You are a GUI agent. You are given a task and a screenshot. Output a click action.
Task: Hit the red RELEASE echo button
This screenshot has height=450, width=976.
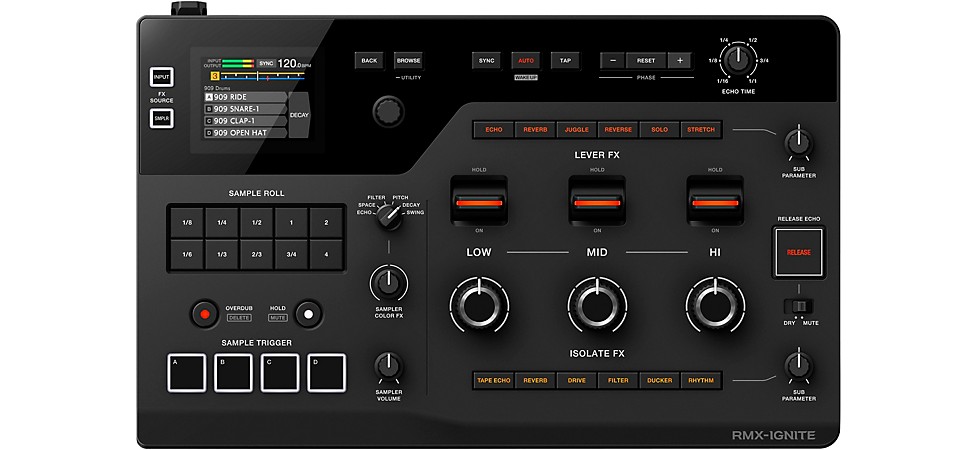coord(799,252)
